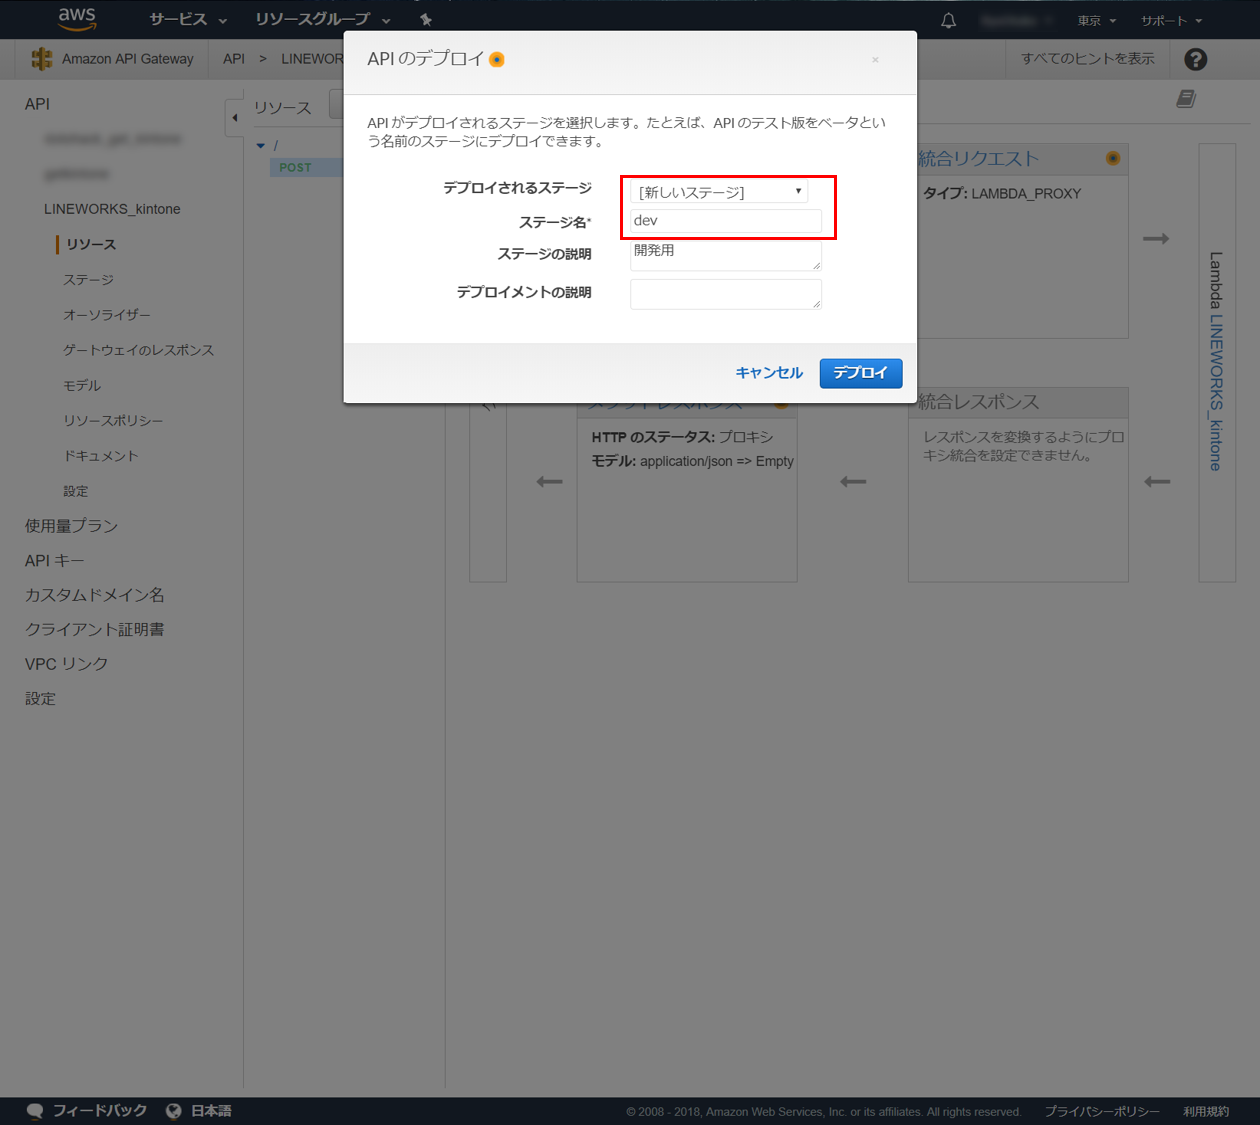The width and height of the screenshot is (1260, 1125).
Task: Open the documentation book icon
Action: tap(1186, 99)
